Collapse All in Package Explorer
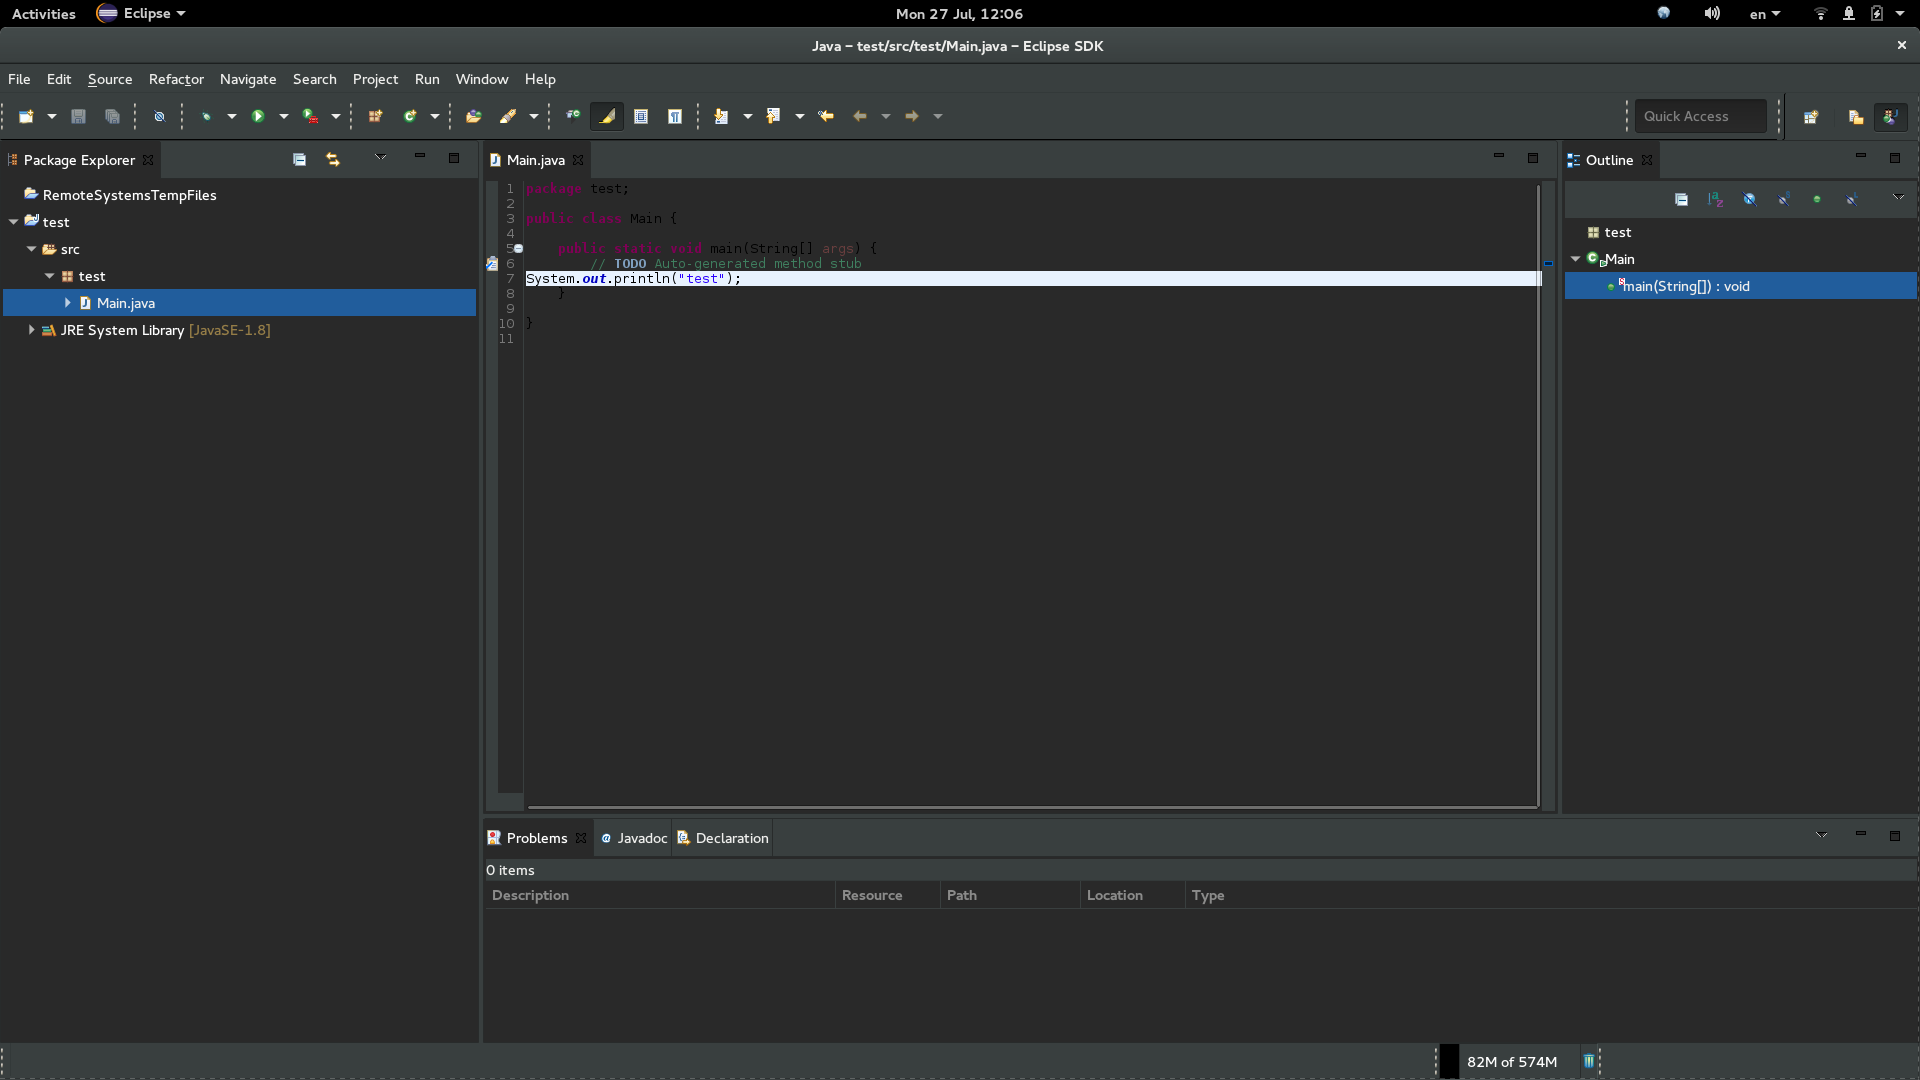1920x1080 pixels. coord(299,159)
